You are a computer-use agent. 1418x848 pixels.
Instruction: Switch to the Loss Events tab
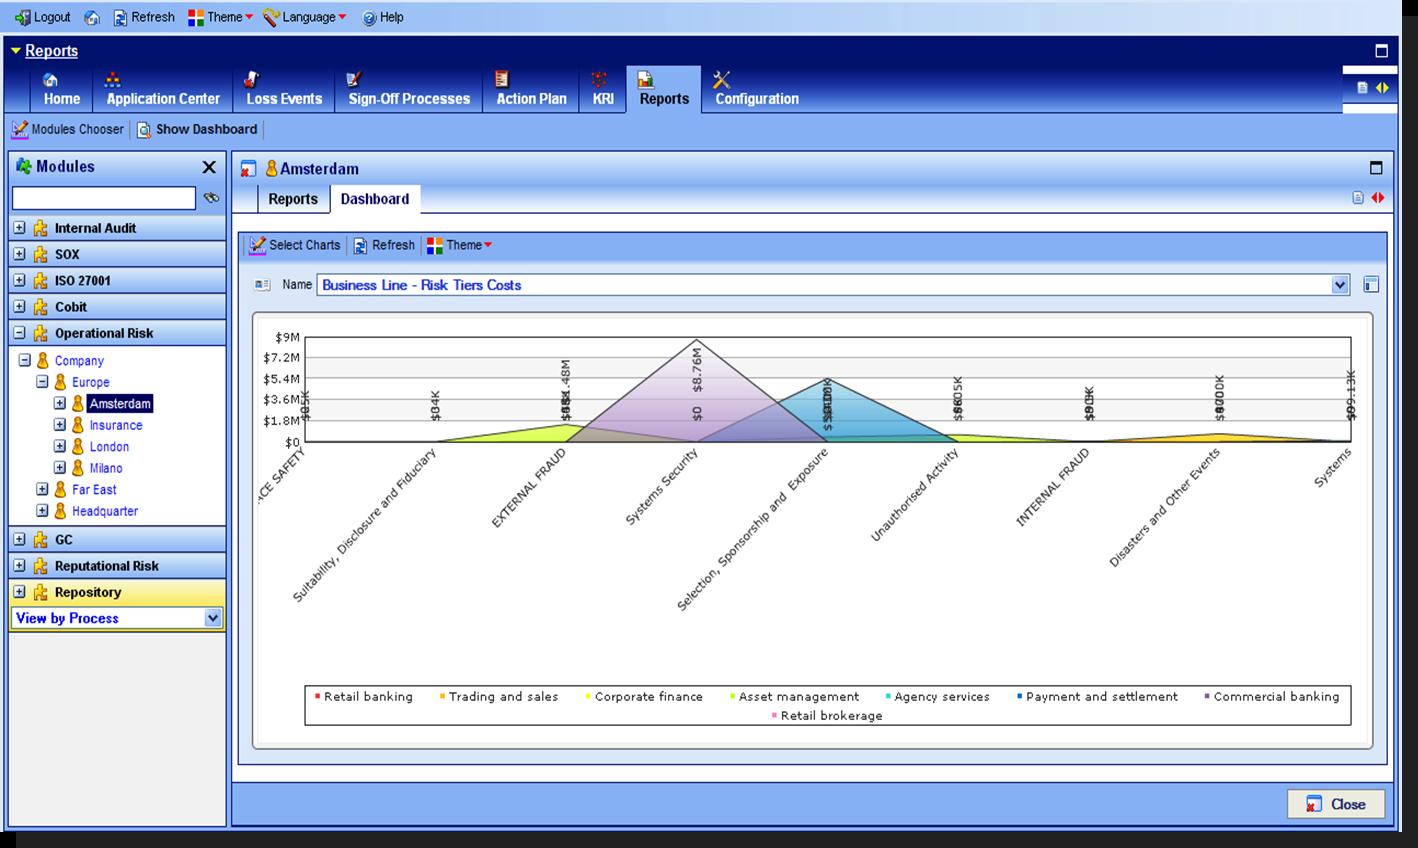coord(284,89)
